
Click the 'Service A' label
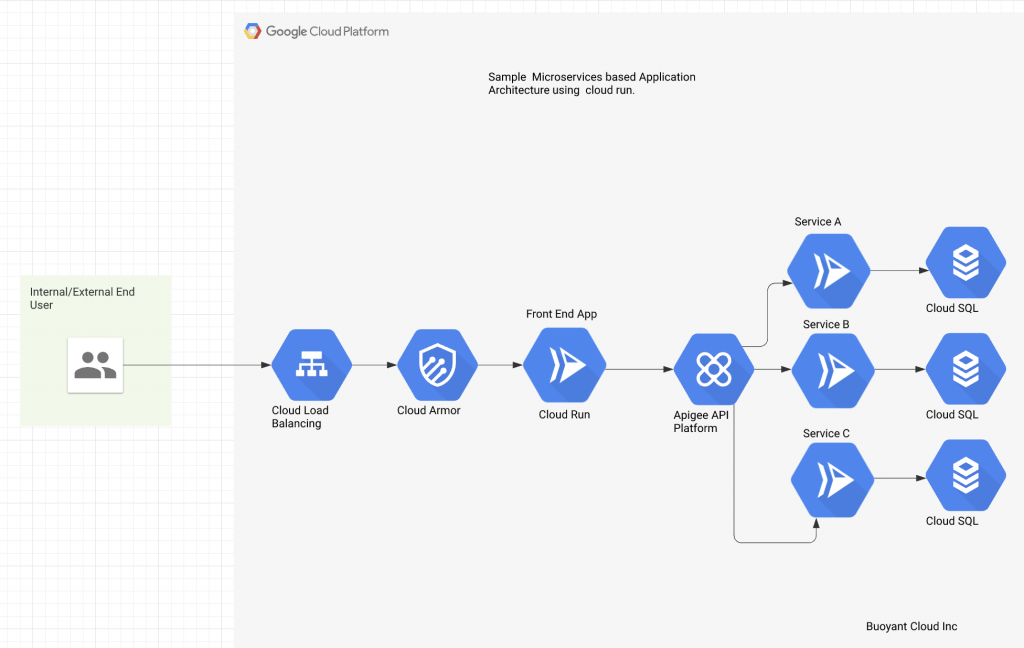coord(818,222)
